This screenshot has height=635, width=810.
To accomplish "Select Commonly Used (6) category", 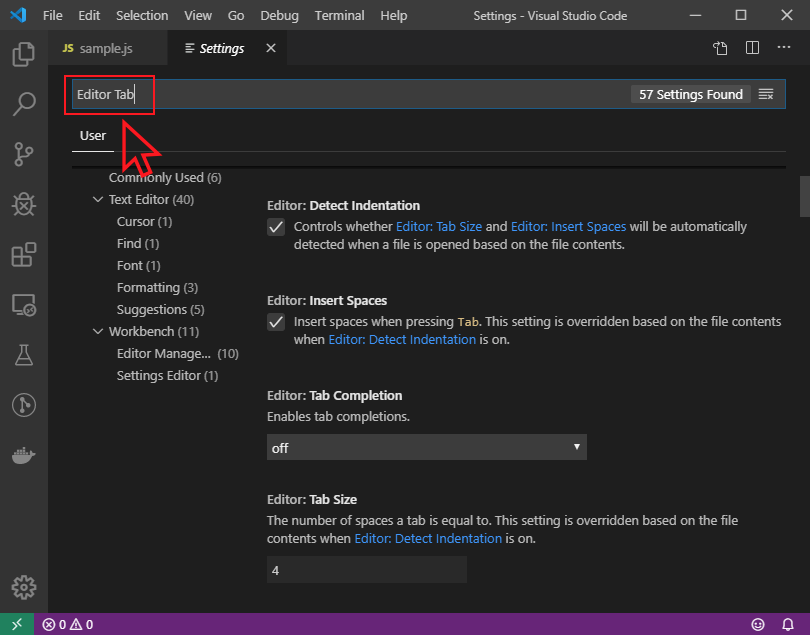I will click(x=165, y=178).
